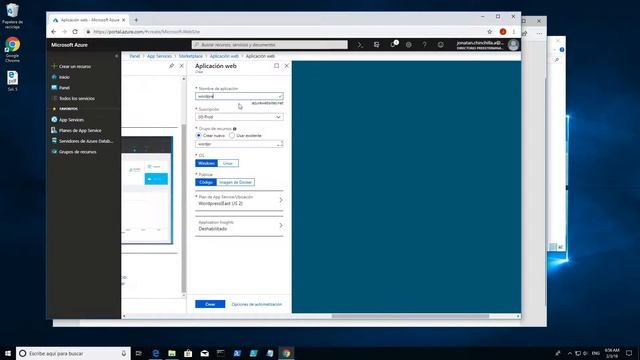
Task: Open the Mail app from the taskbar
Action: click(x=204, y=353)
